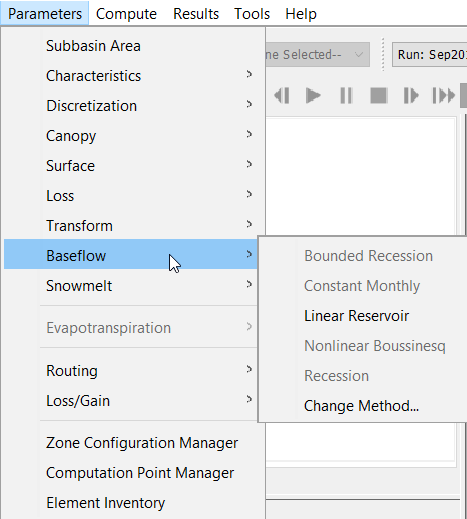Click the step backward playback icon
This screenshot has height=519, width=467.
[282, 96]
